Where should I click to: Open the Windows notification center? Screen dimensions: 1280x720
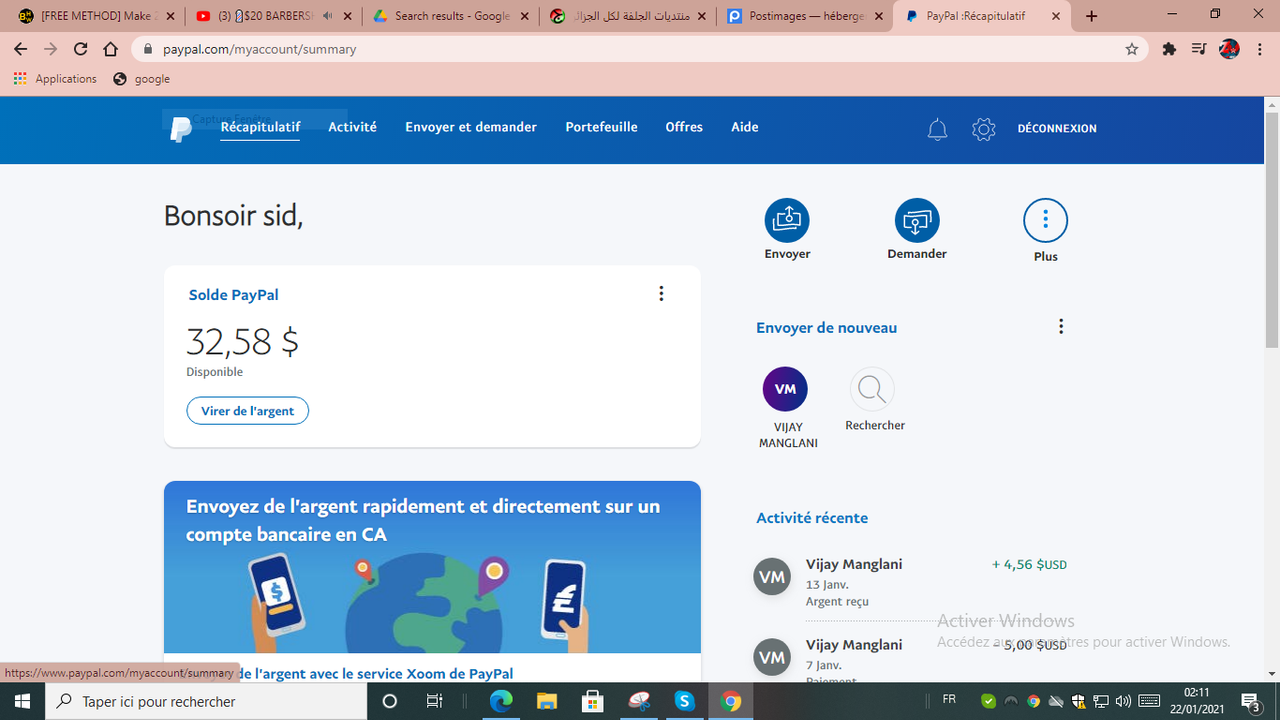(x=1250, y=701)
